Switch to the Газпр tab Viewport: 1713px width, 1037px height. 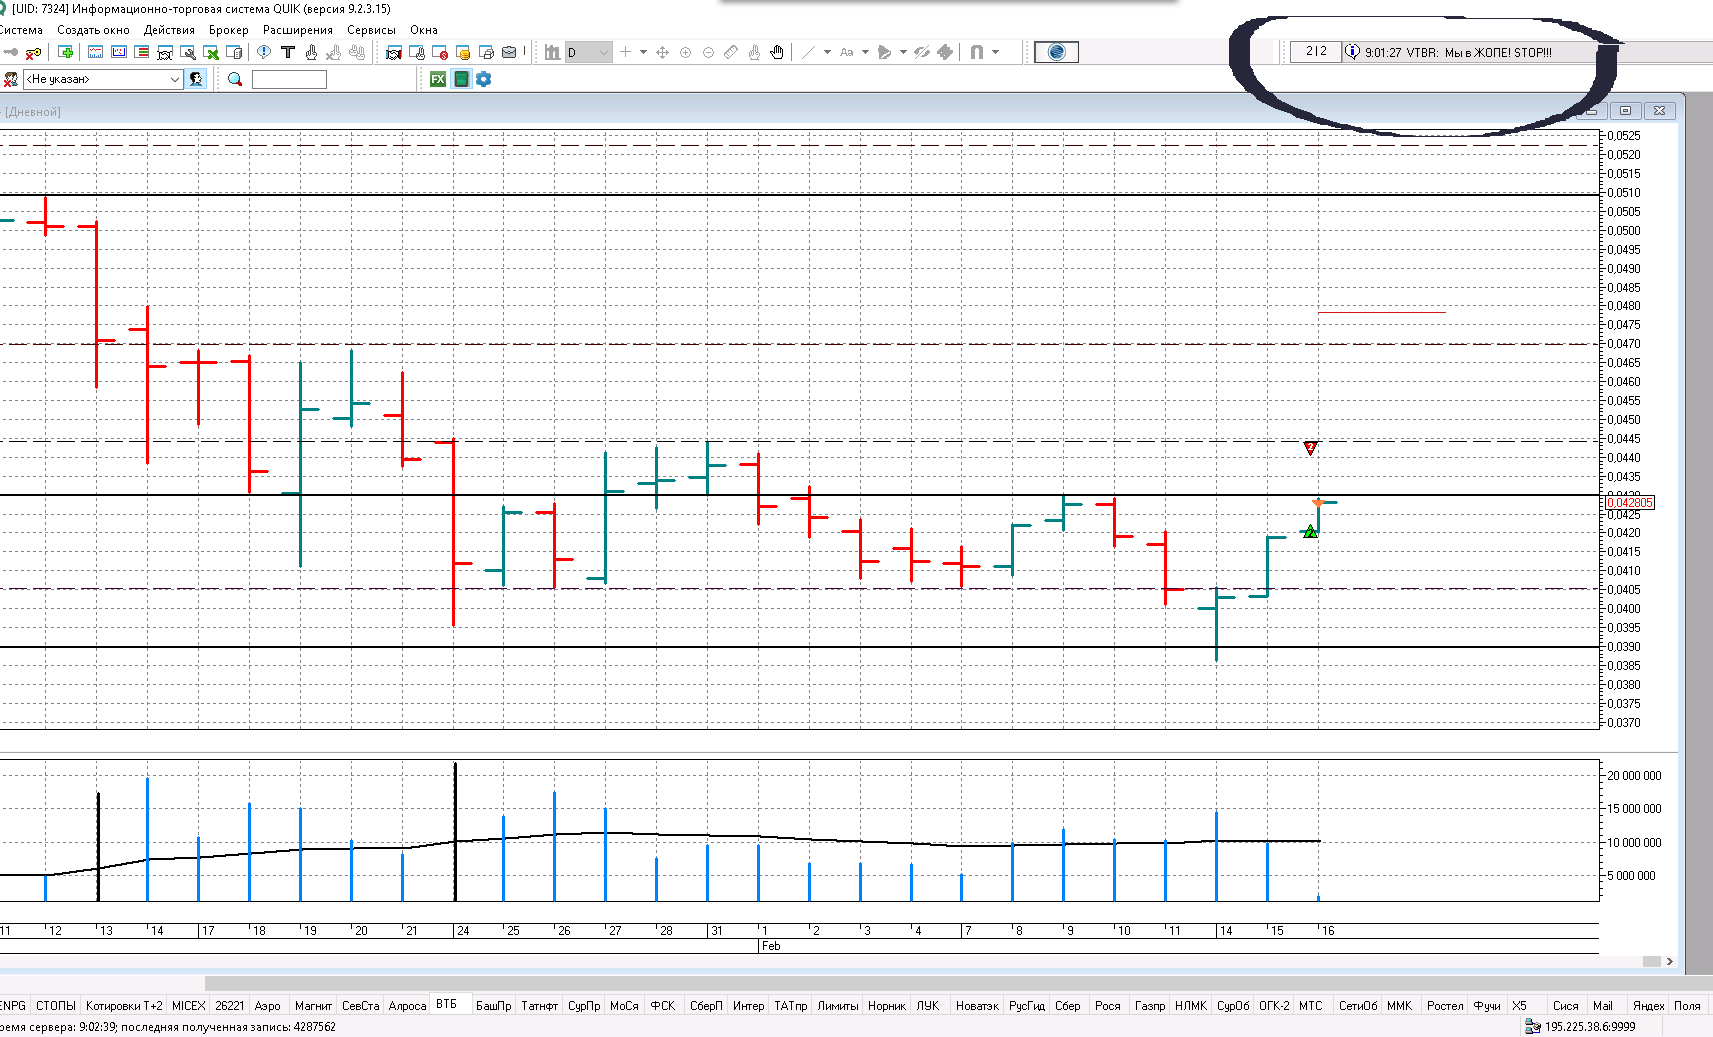1149,1006
